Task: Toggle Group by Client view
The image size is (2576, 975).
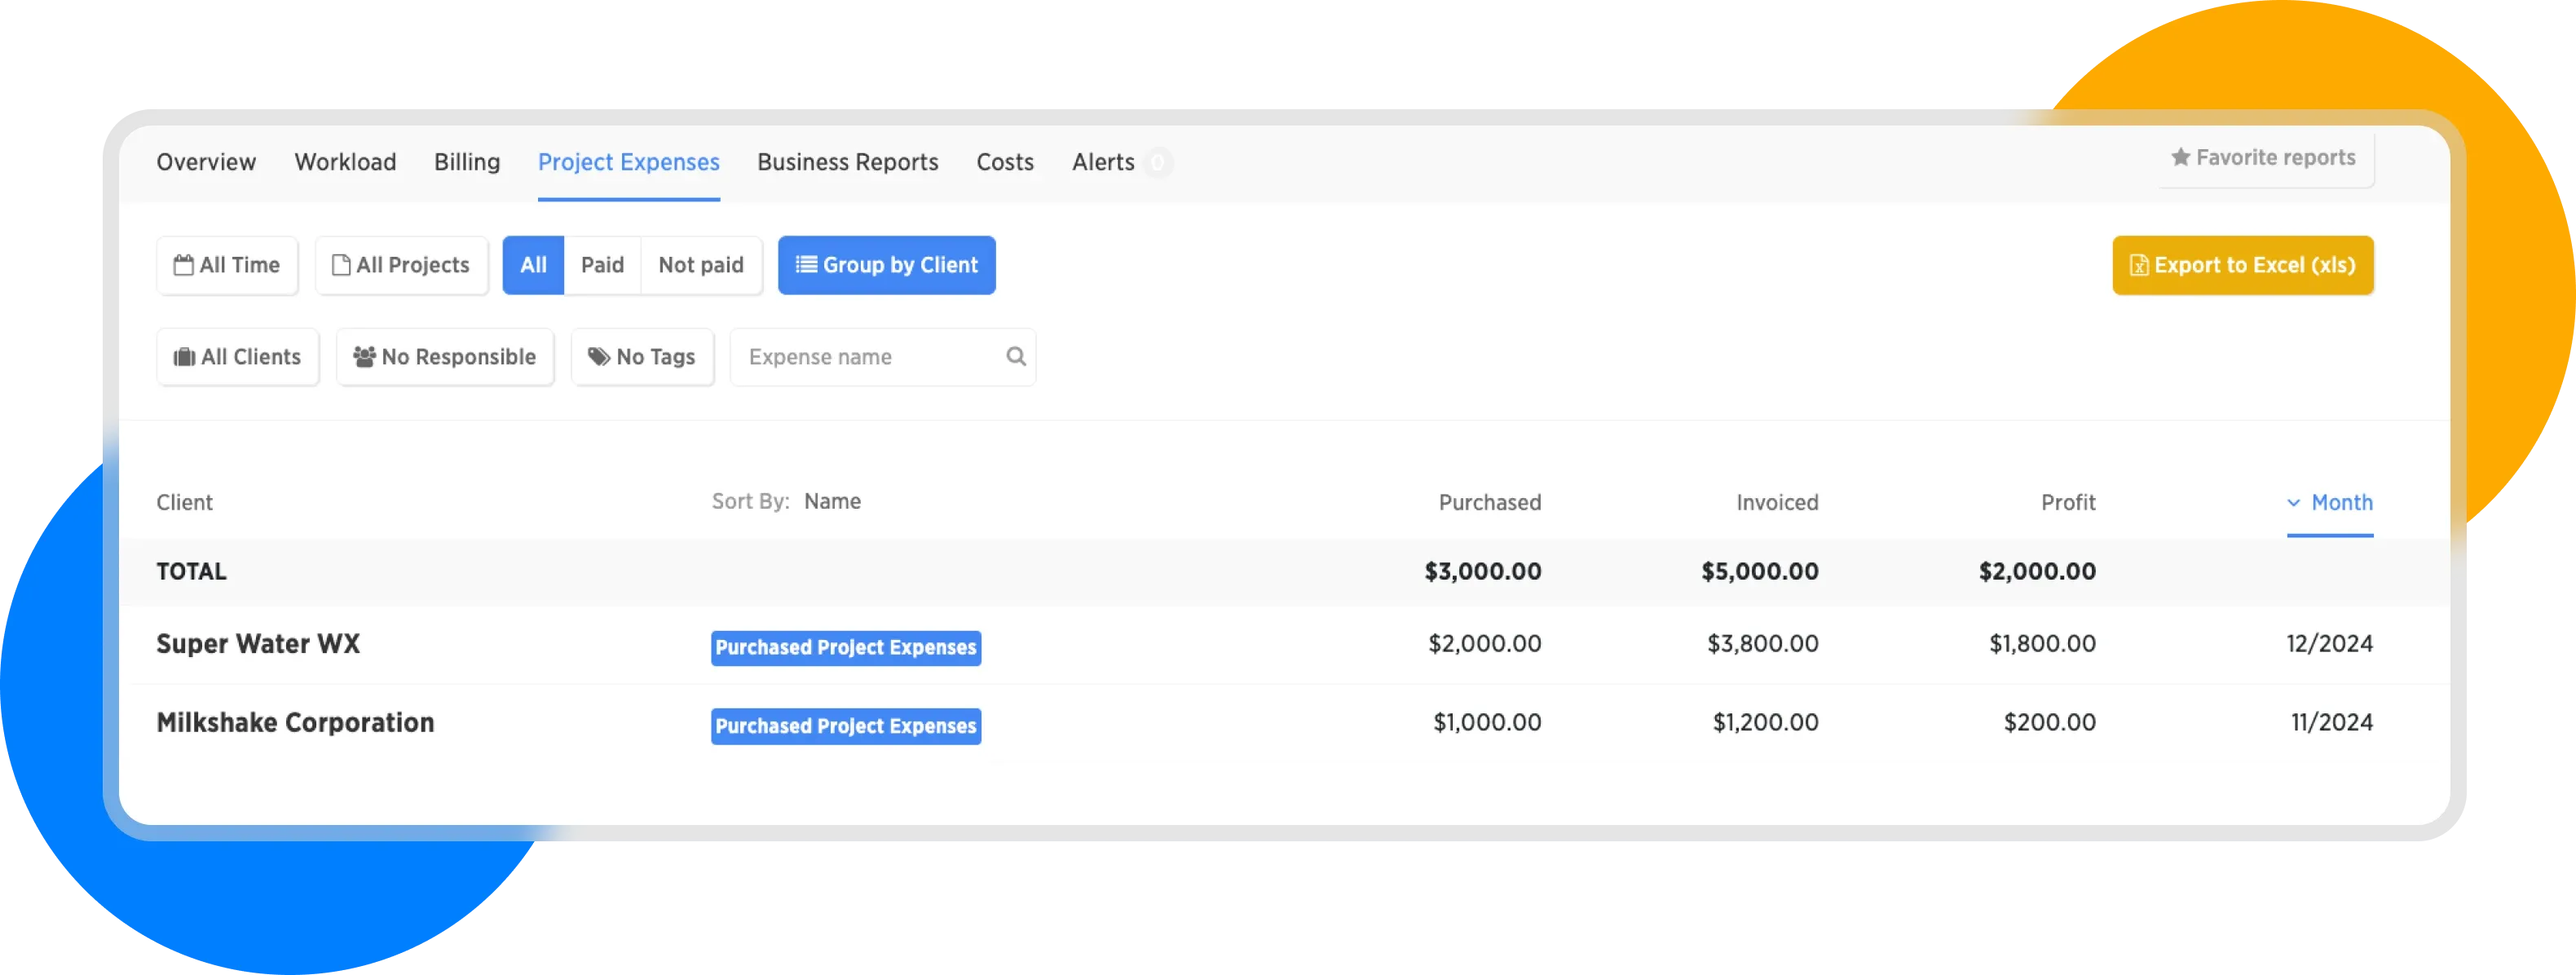Action: coord(886,265)
